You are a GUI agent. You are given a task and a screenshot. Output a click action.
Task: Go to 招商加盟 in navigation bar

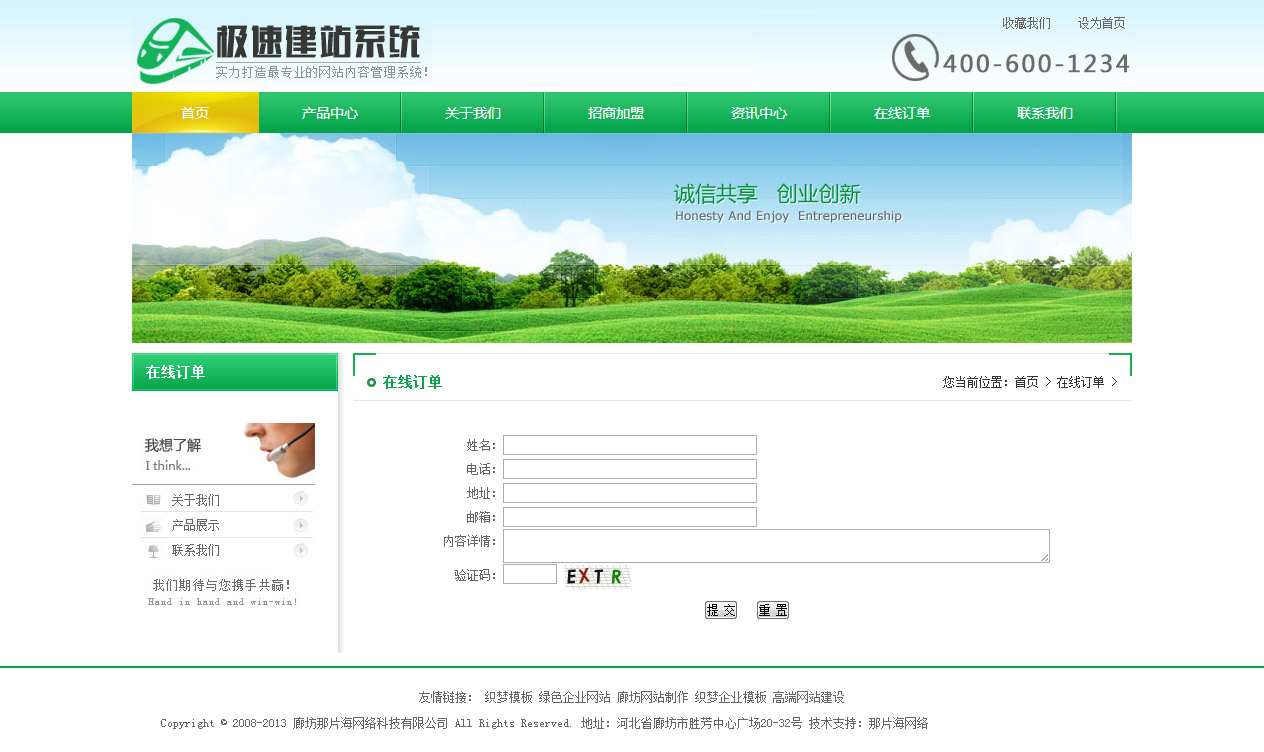coord(616,113)
